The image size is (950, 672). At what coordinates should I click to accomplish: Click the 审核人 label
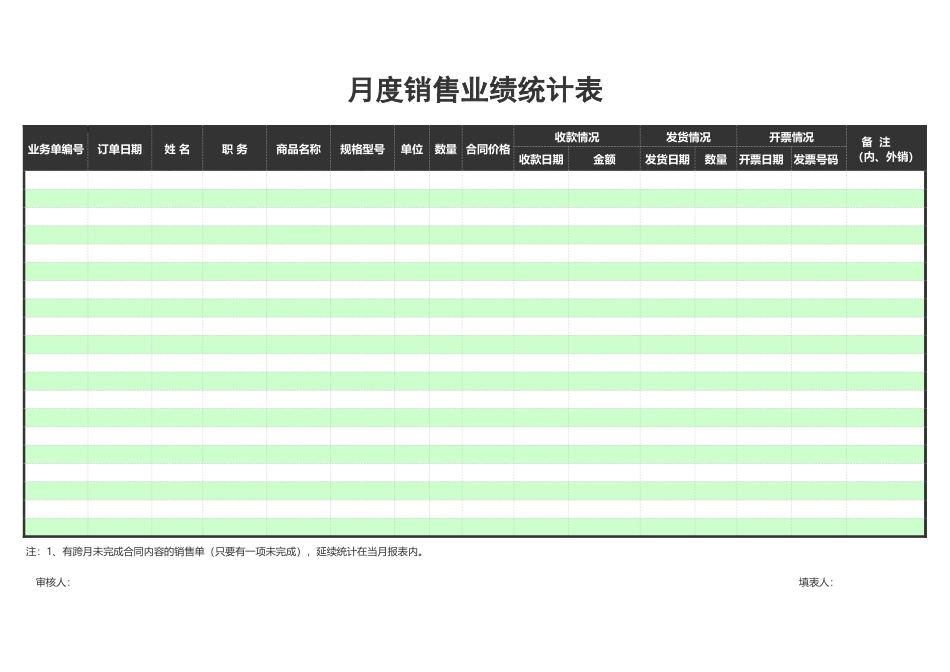(x=53, y=582)
